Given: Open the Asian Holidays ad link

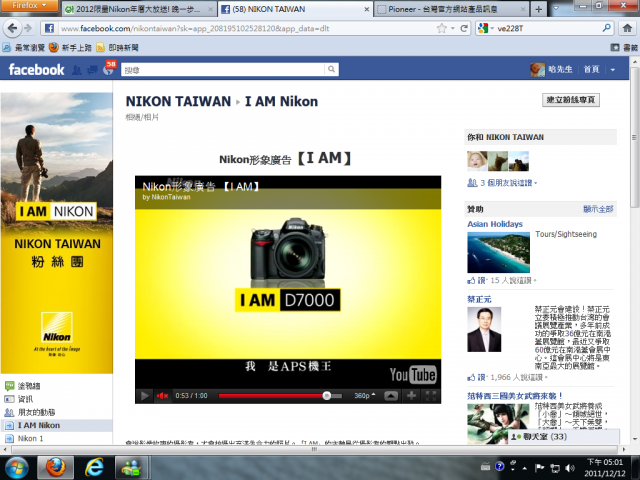Looking at the screenshot, I should pos(495,224).
